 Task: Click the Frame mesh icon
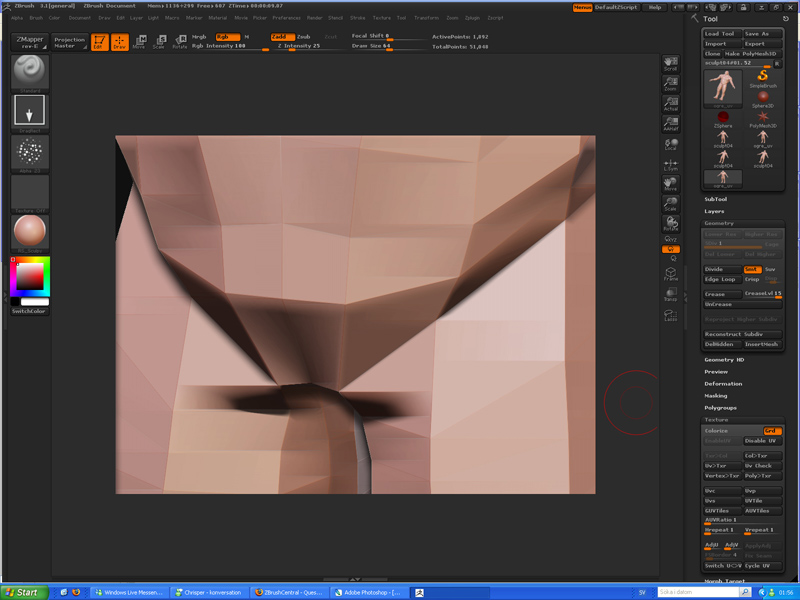(x=671, y=273)
